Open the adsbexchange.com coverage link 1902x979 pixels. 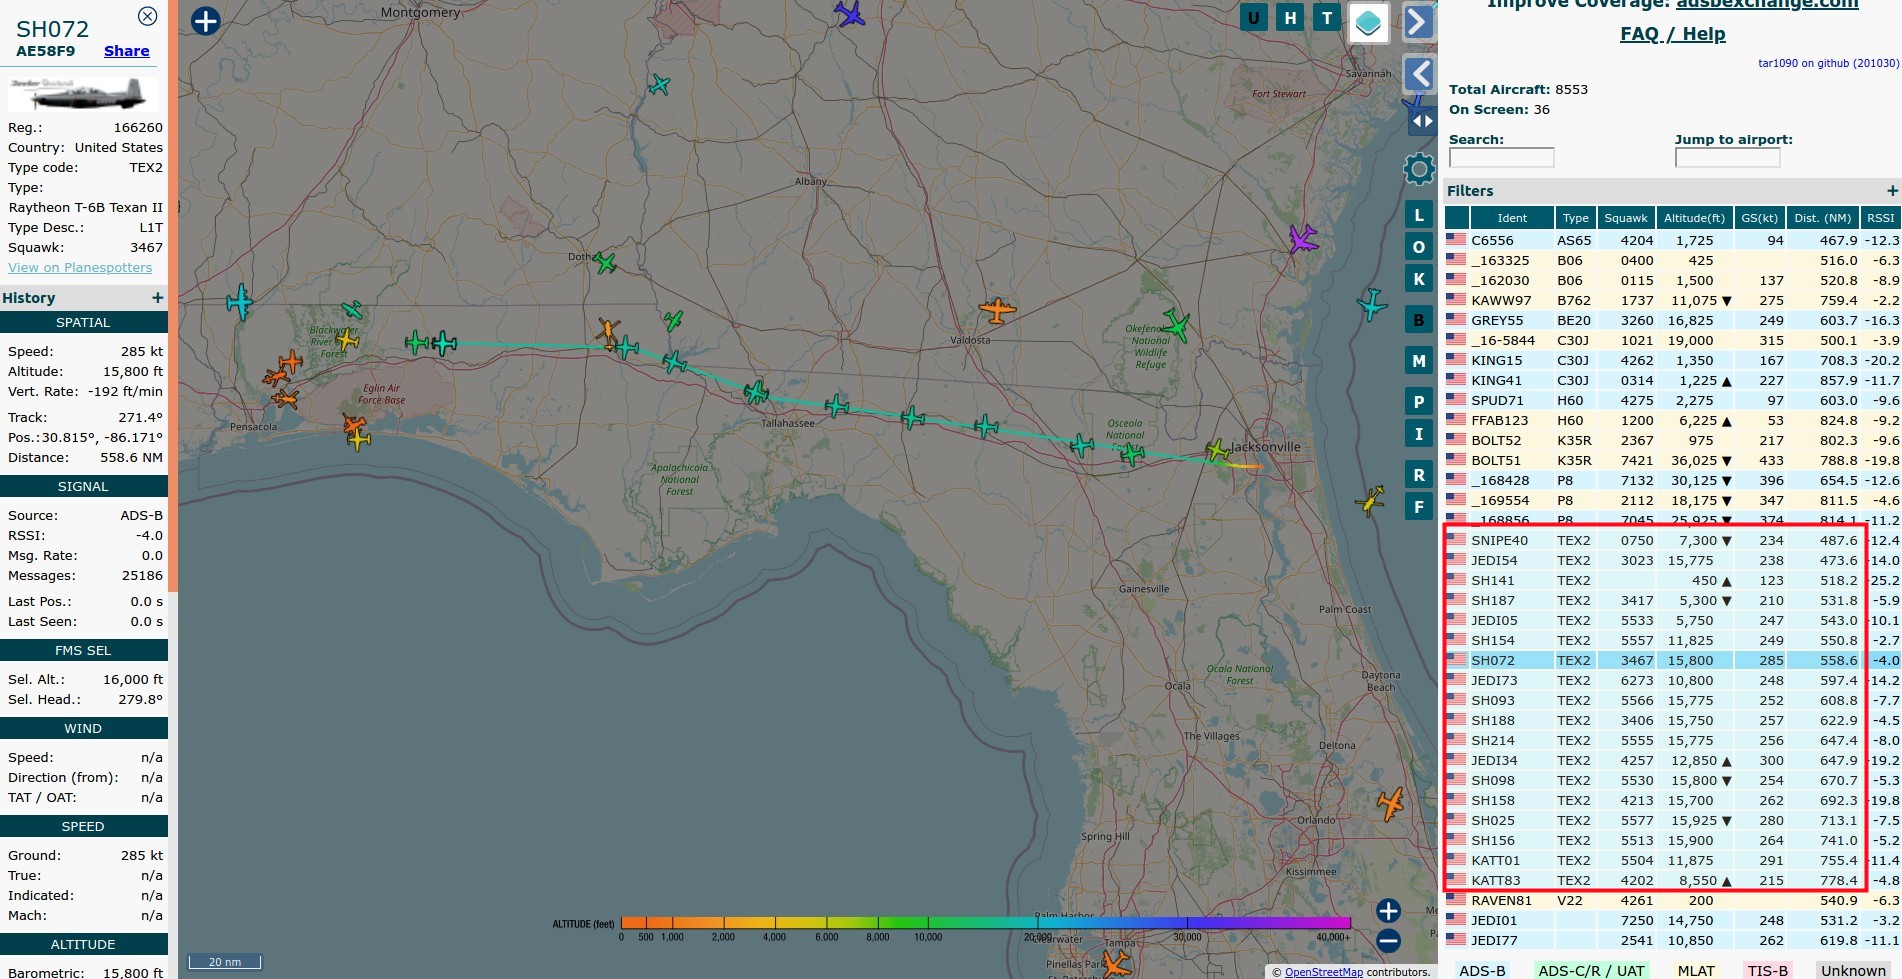tap(1767, 4)
